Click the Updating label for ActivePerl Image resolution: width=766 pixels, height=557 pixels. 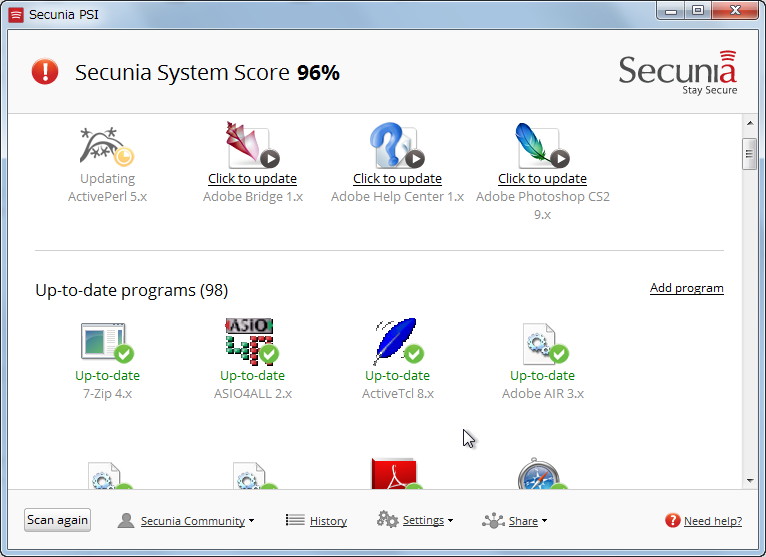[107, 179]
